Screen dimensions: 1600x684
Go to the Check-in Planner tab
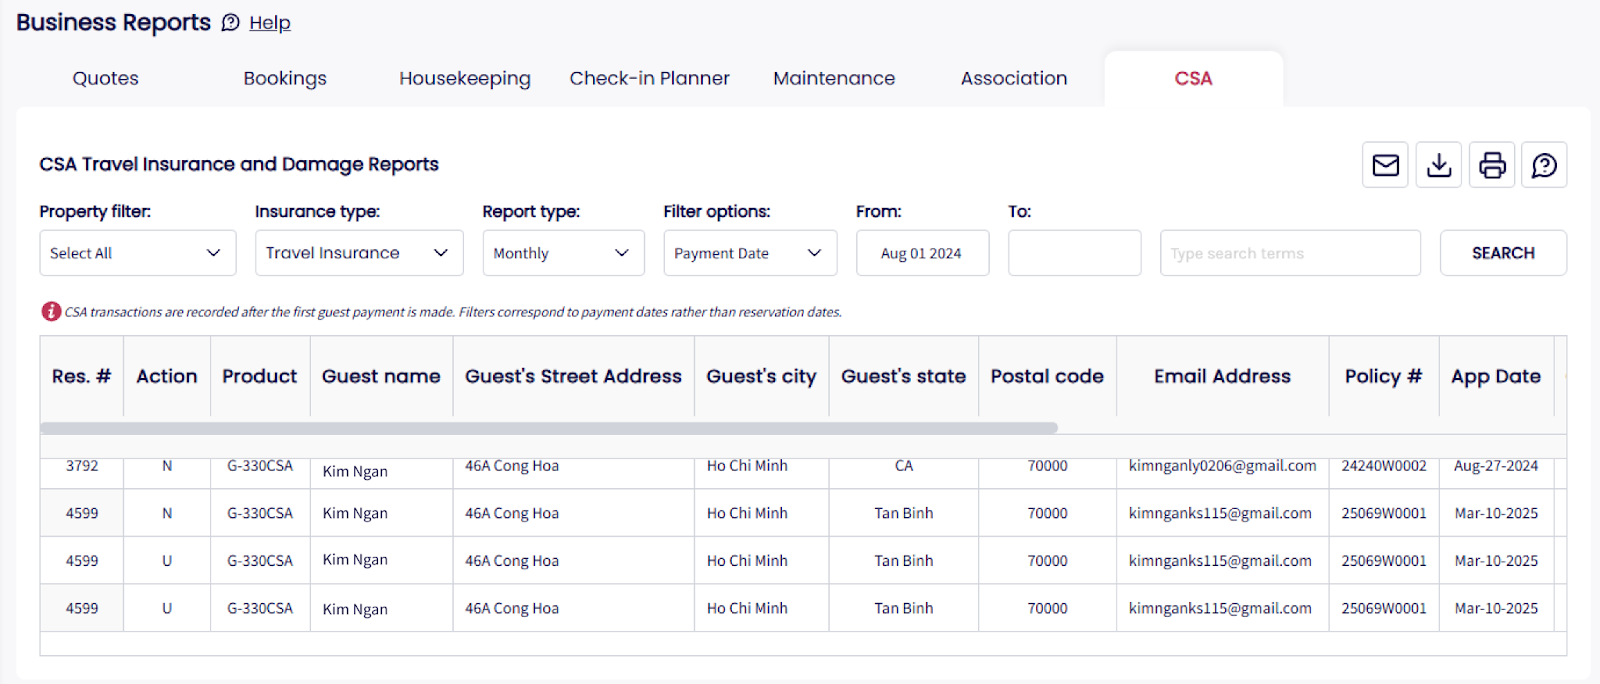[x=649, y=79]
